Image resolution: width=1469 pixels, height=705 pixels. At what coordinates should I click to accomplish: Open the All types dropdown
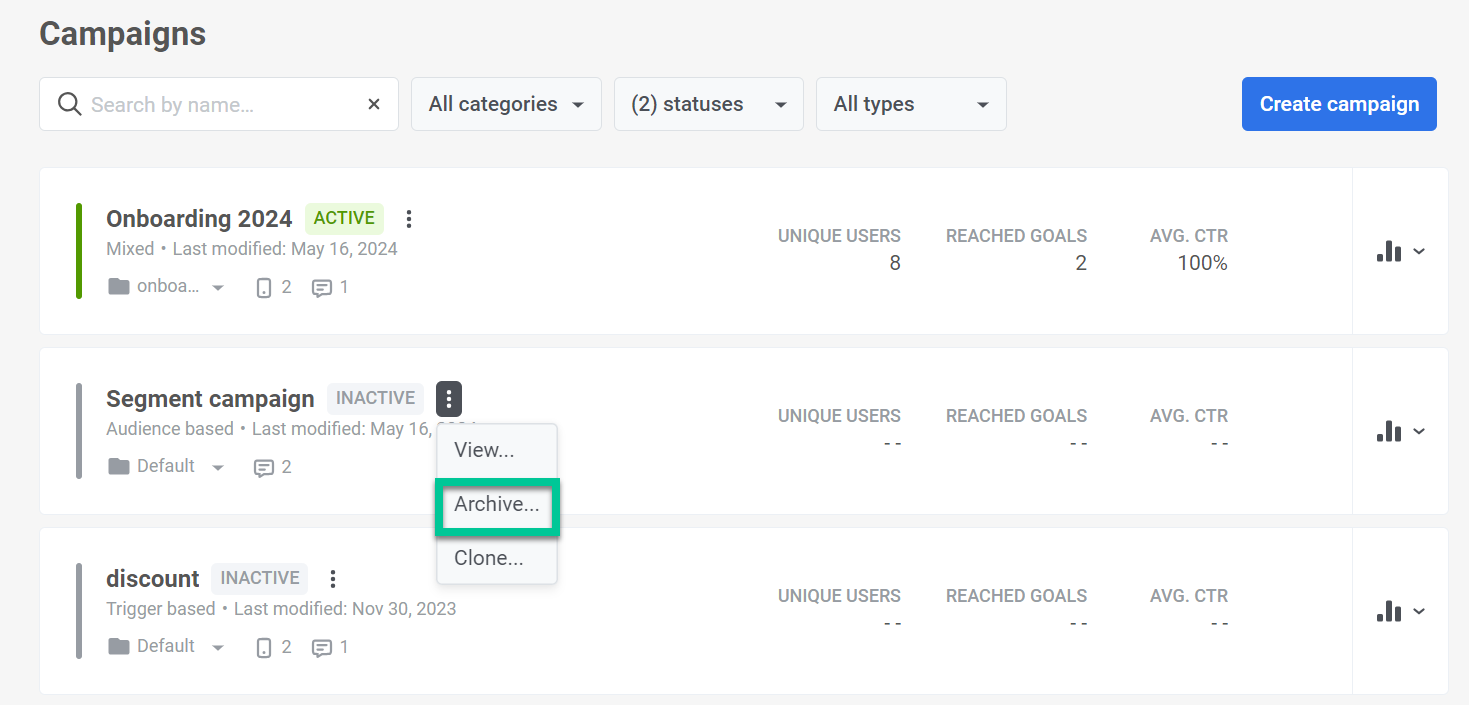(x=910, y=104)
